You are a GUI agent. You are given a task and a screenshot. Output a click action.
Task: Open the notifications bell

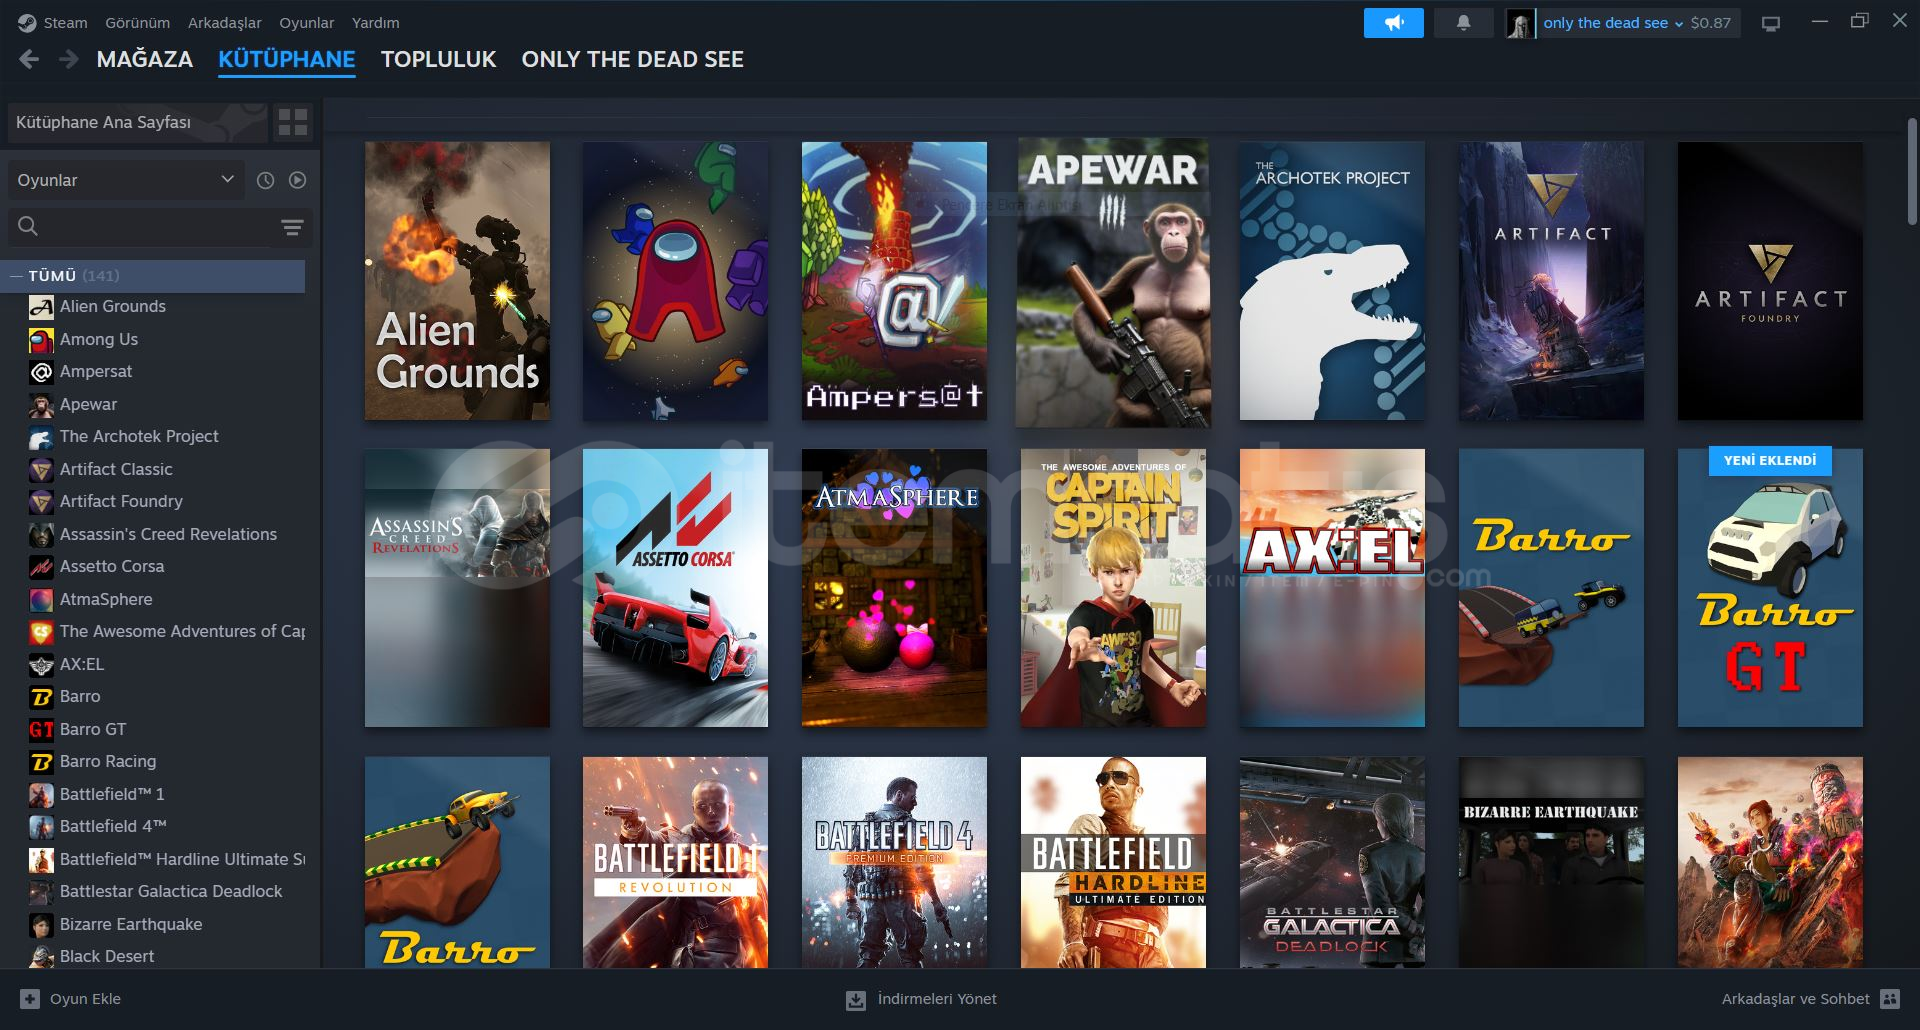(x=1463, y=23)
